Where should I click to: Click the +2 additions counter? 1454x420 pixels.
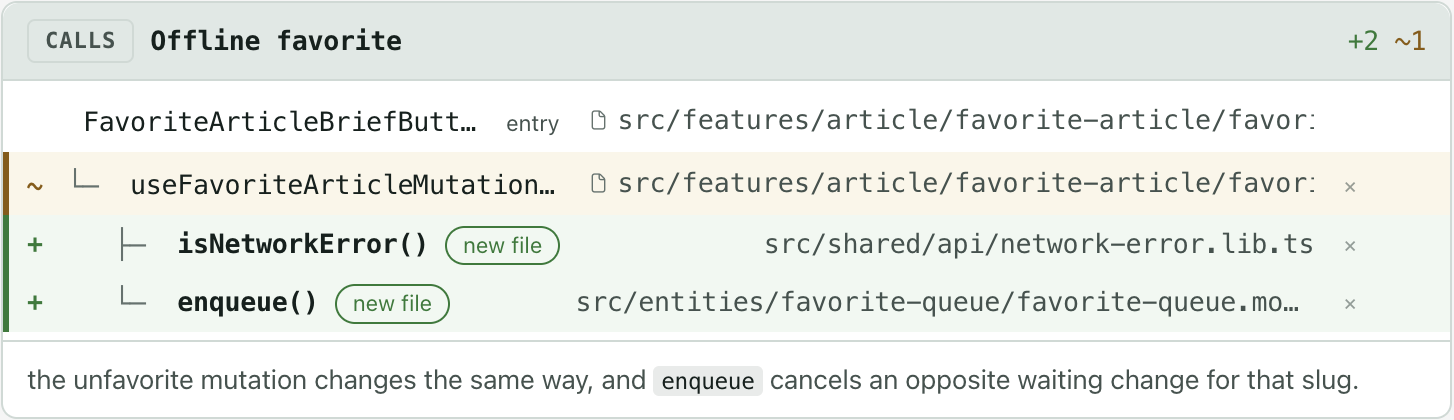[x=1363, y=41]
